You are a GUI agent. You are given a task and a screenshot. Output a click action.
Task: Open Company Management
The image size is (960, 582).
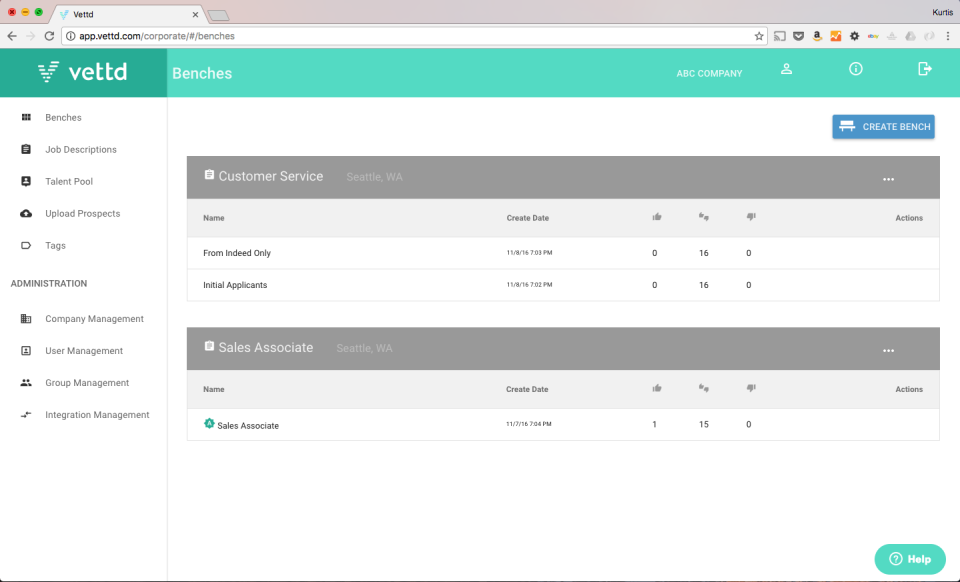pyautogui.click(x=94, y=319)
